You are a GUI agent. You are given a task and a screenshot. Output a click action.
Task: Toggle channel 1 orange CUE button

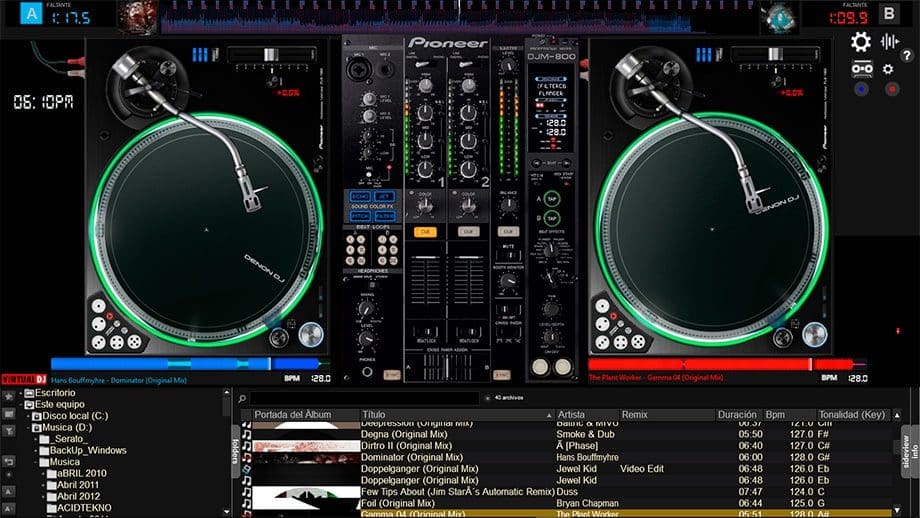[x=425, y=232]
